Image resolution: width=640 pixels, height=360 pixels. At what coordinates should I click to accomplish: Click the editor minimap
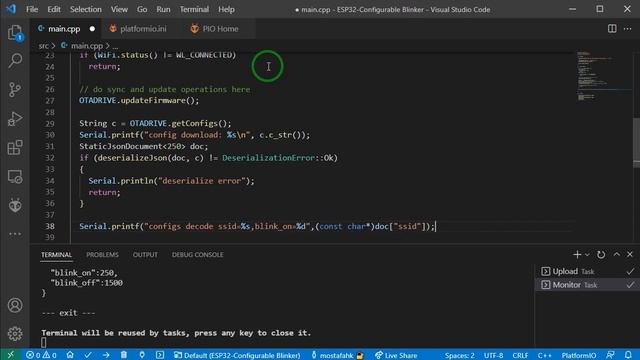pyautogui.click(x=603, y=76)
